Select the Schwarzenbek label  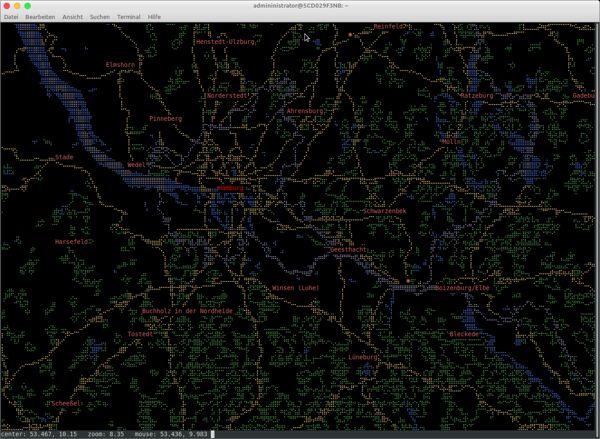pos(385,211)
